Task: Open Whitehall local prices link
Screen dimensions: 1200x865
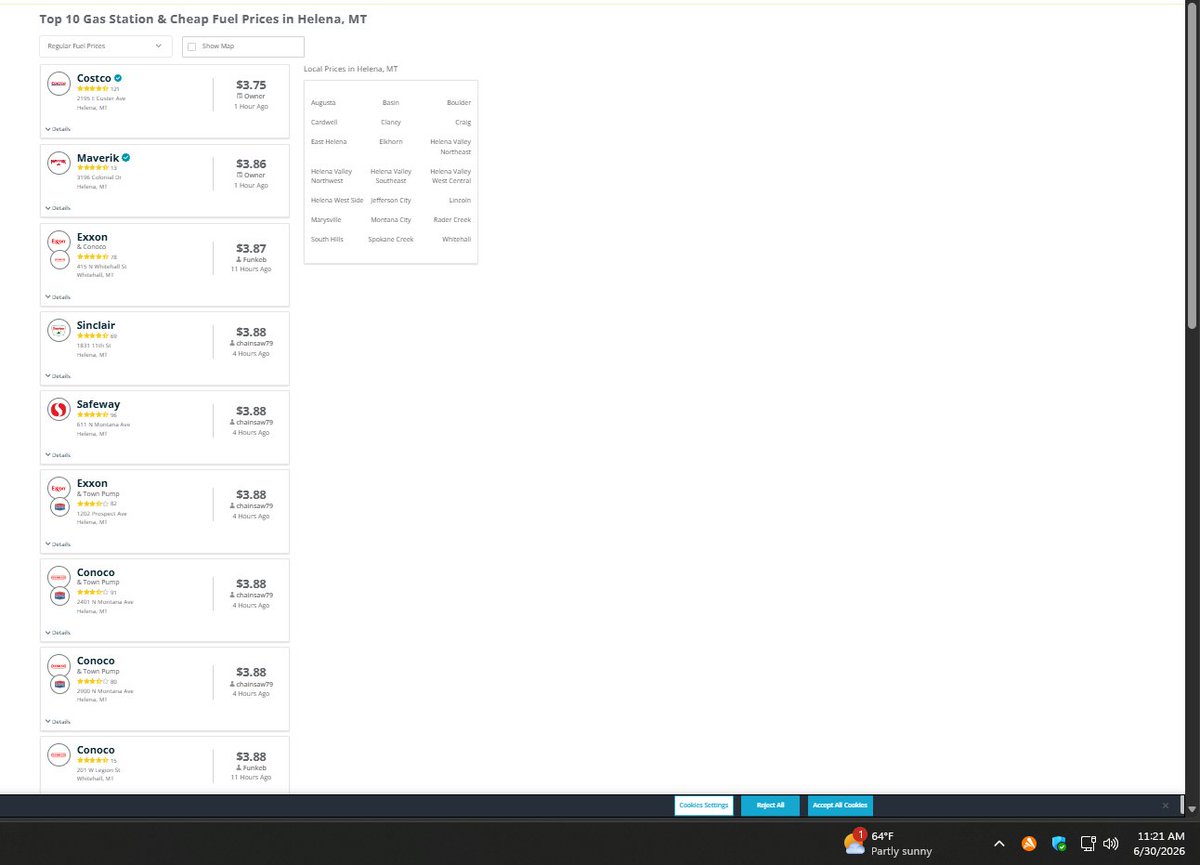Action: (457, 240)
